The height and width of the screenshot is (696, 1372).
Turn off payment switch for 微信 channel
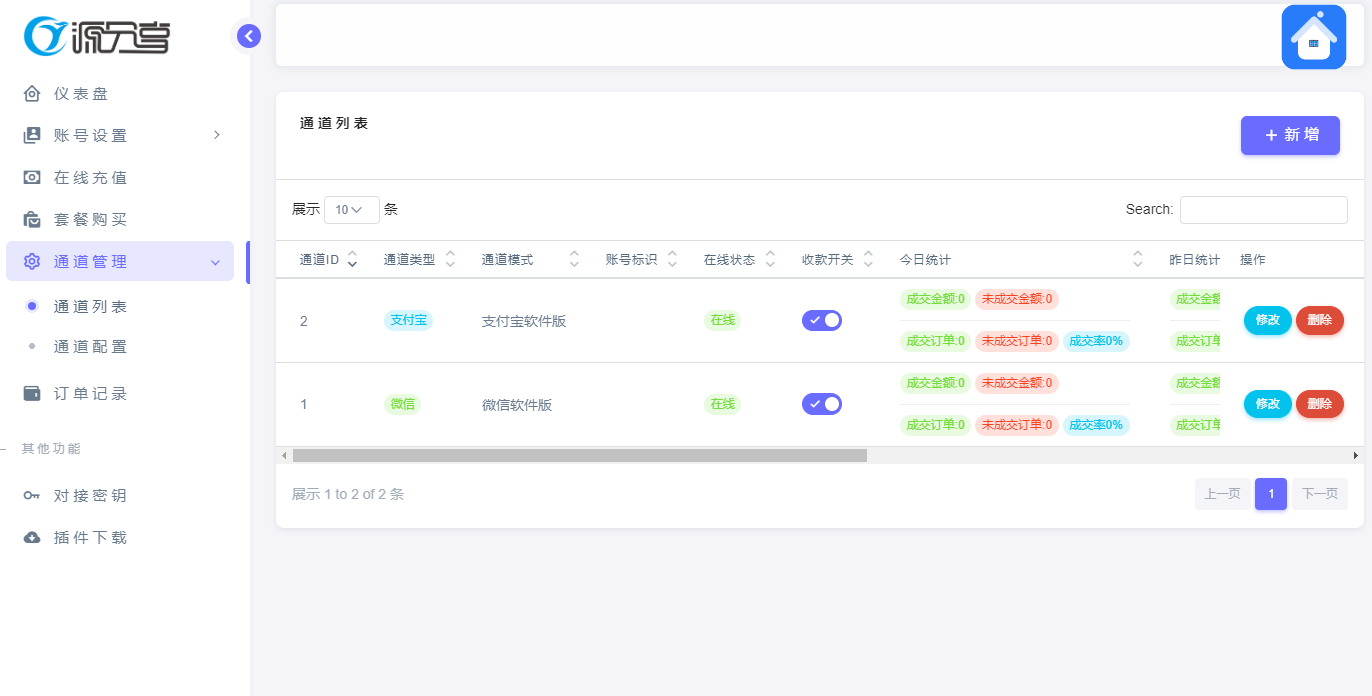pyautogui.click(x=822, y=404)
